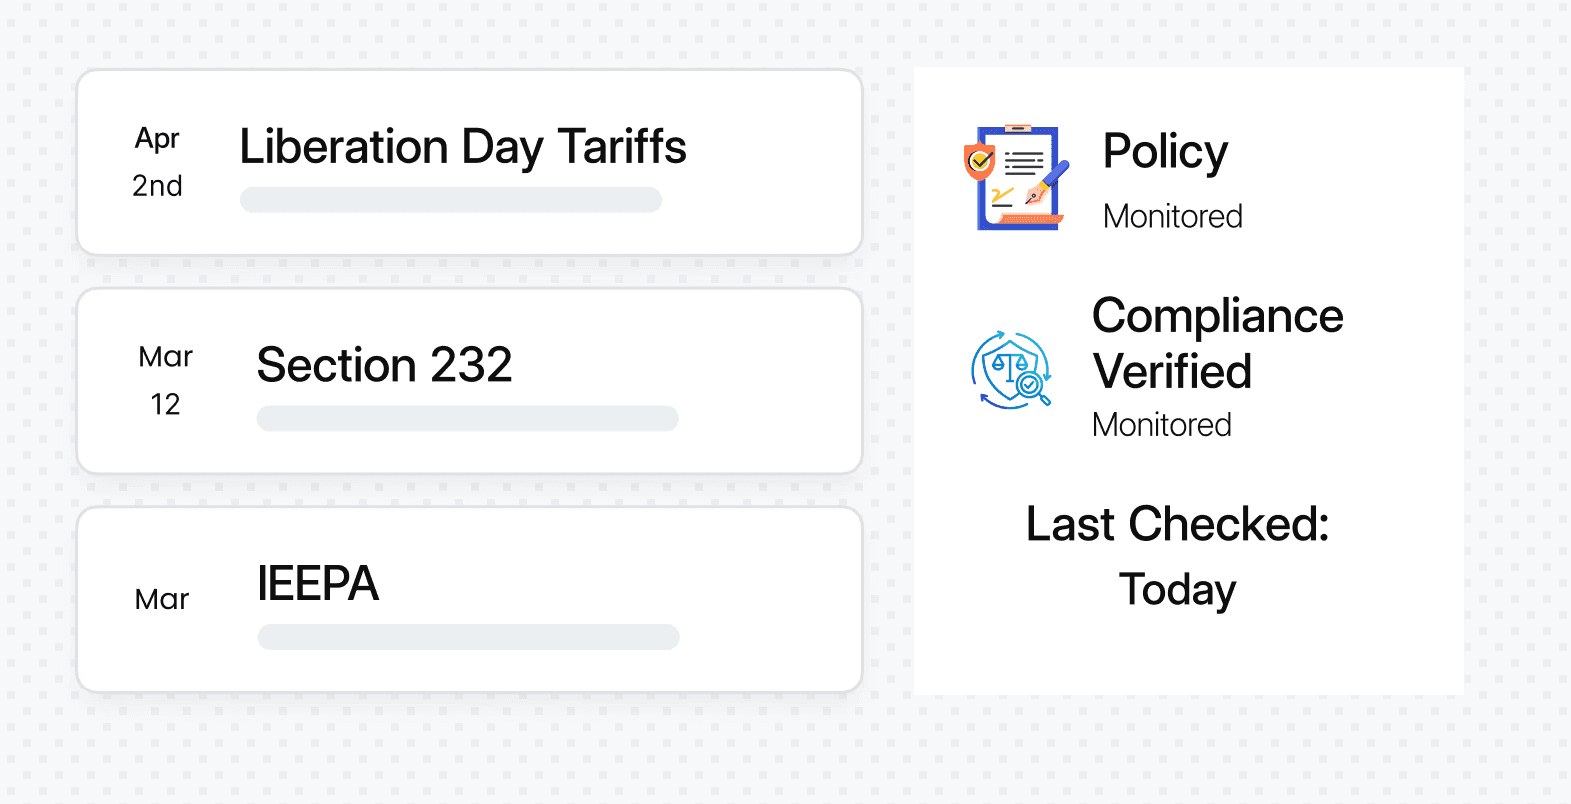Click Monitored status under Policy
The height and width of the screenshot is (804, 1571).
1173,216
